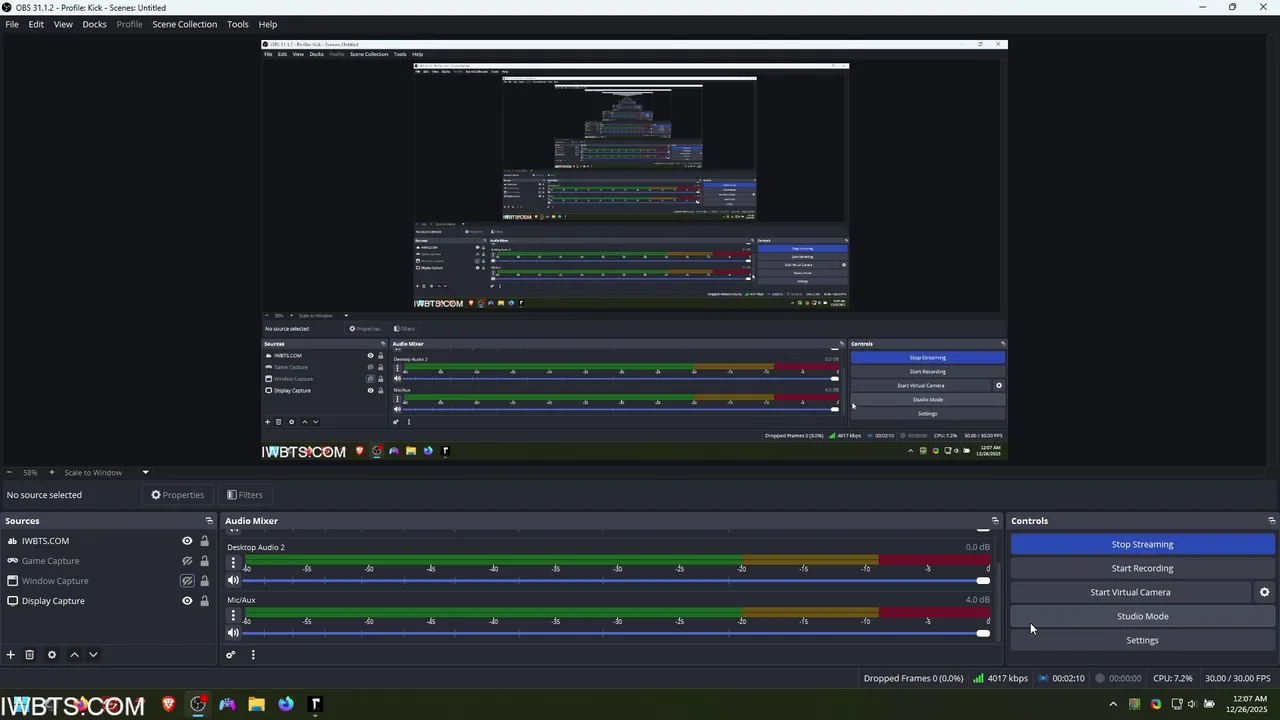This screenshot has width=1280, height=720.
Task: Click the green bitrate signal bars icon
Action: tap(978, 678)
